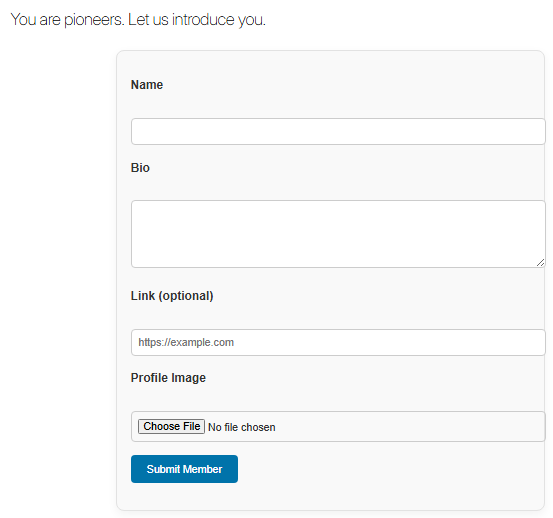
Task: Click gray panel space above Name label
Action: tap(330, 65)
